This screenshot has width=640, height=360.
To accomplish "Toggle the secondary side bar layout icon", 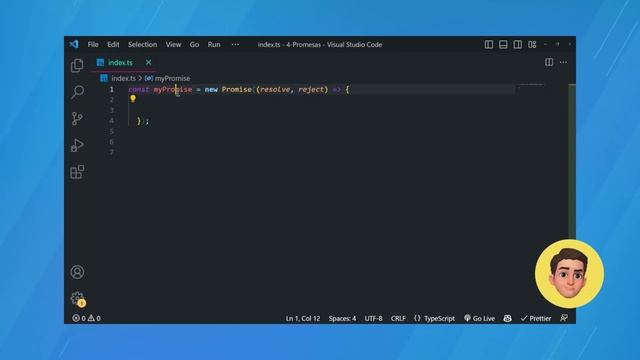I will click(518, 44).
